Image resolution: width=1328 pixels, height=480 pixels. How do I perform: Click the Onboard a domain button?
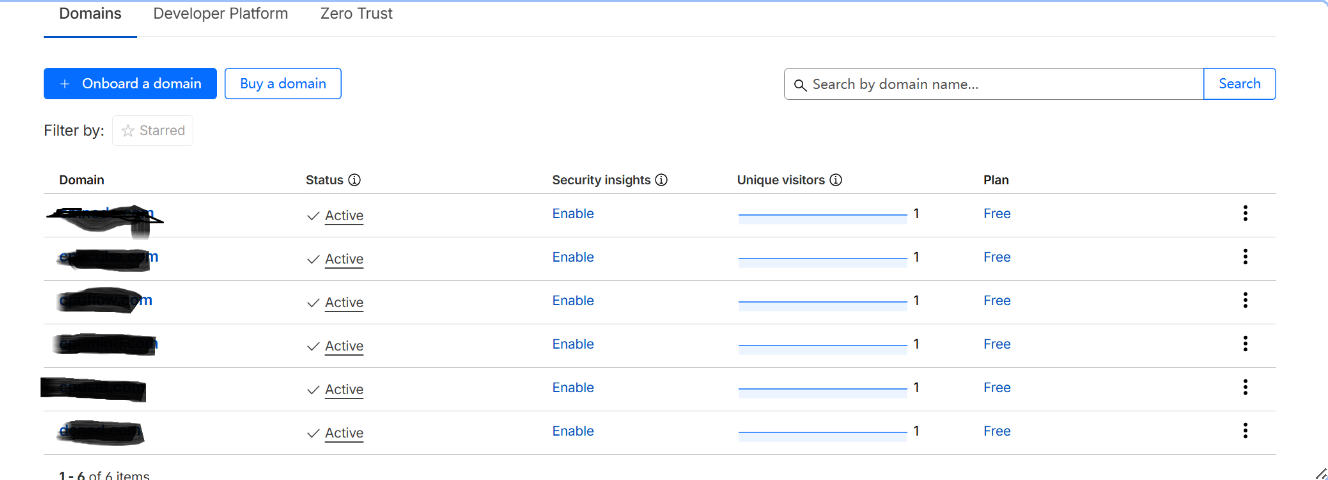coord(130,84)
